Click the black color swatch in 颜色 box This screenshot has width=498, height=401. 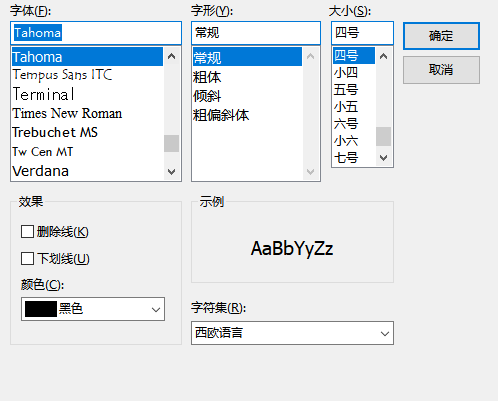pyautogui.click(x=41, y=309)
